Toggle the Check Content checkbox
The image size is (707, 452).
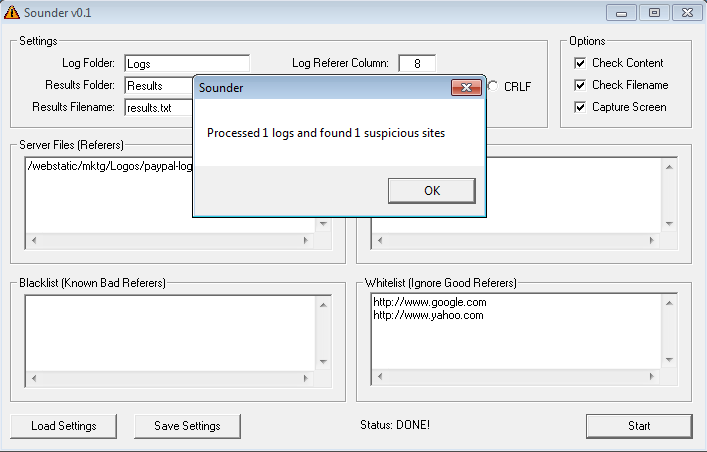[x=580, y=63]
